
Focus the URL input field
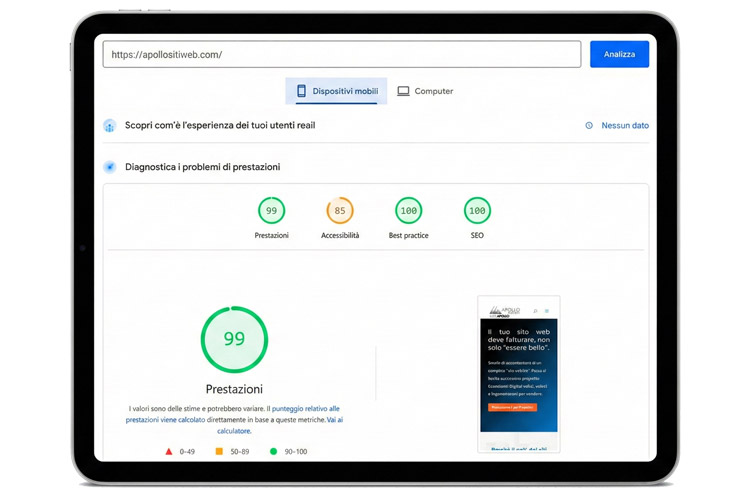[342, 54]
